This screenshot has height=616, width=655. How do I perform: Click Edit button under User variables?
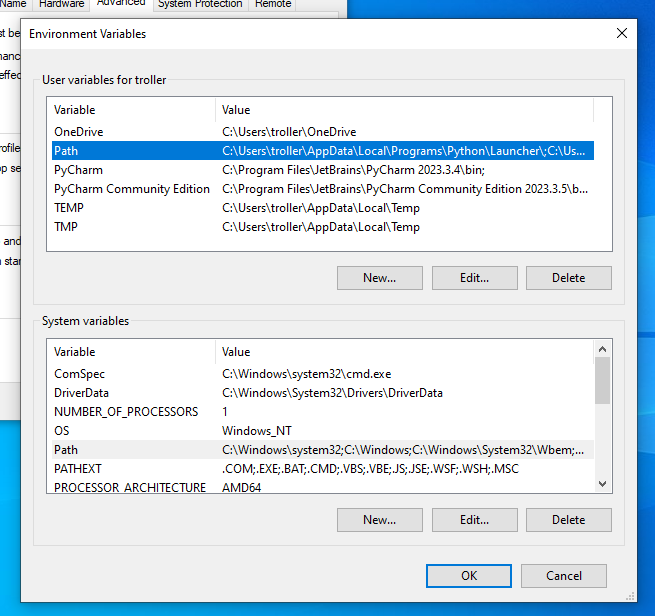[x=474, y=277]
